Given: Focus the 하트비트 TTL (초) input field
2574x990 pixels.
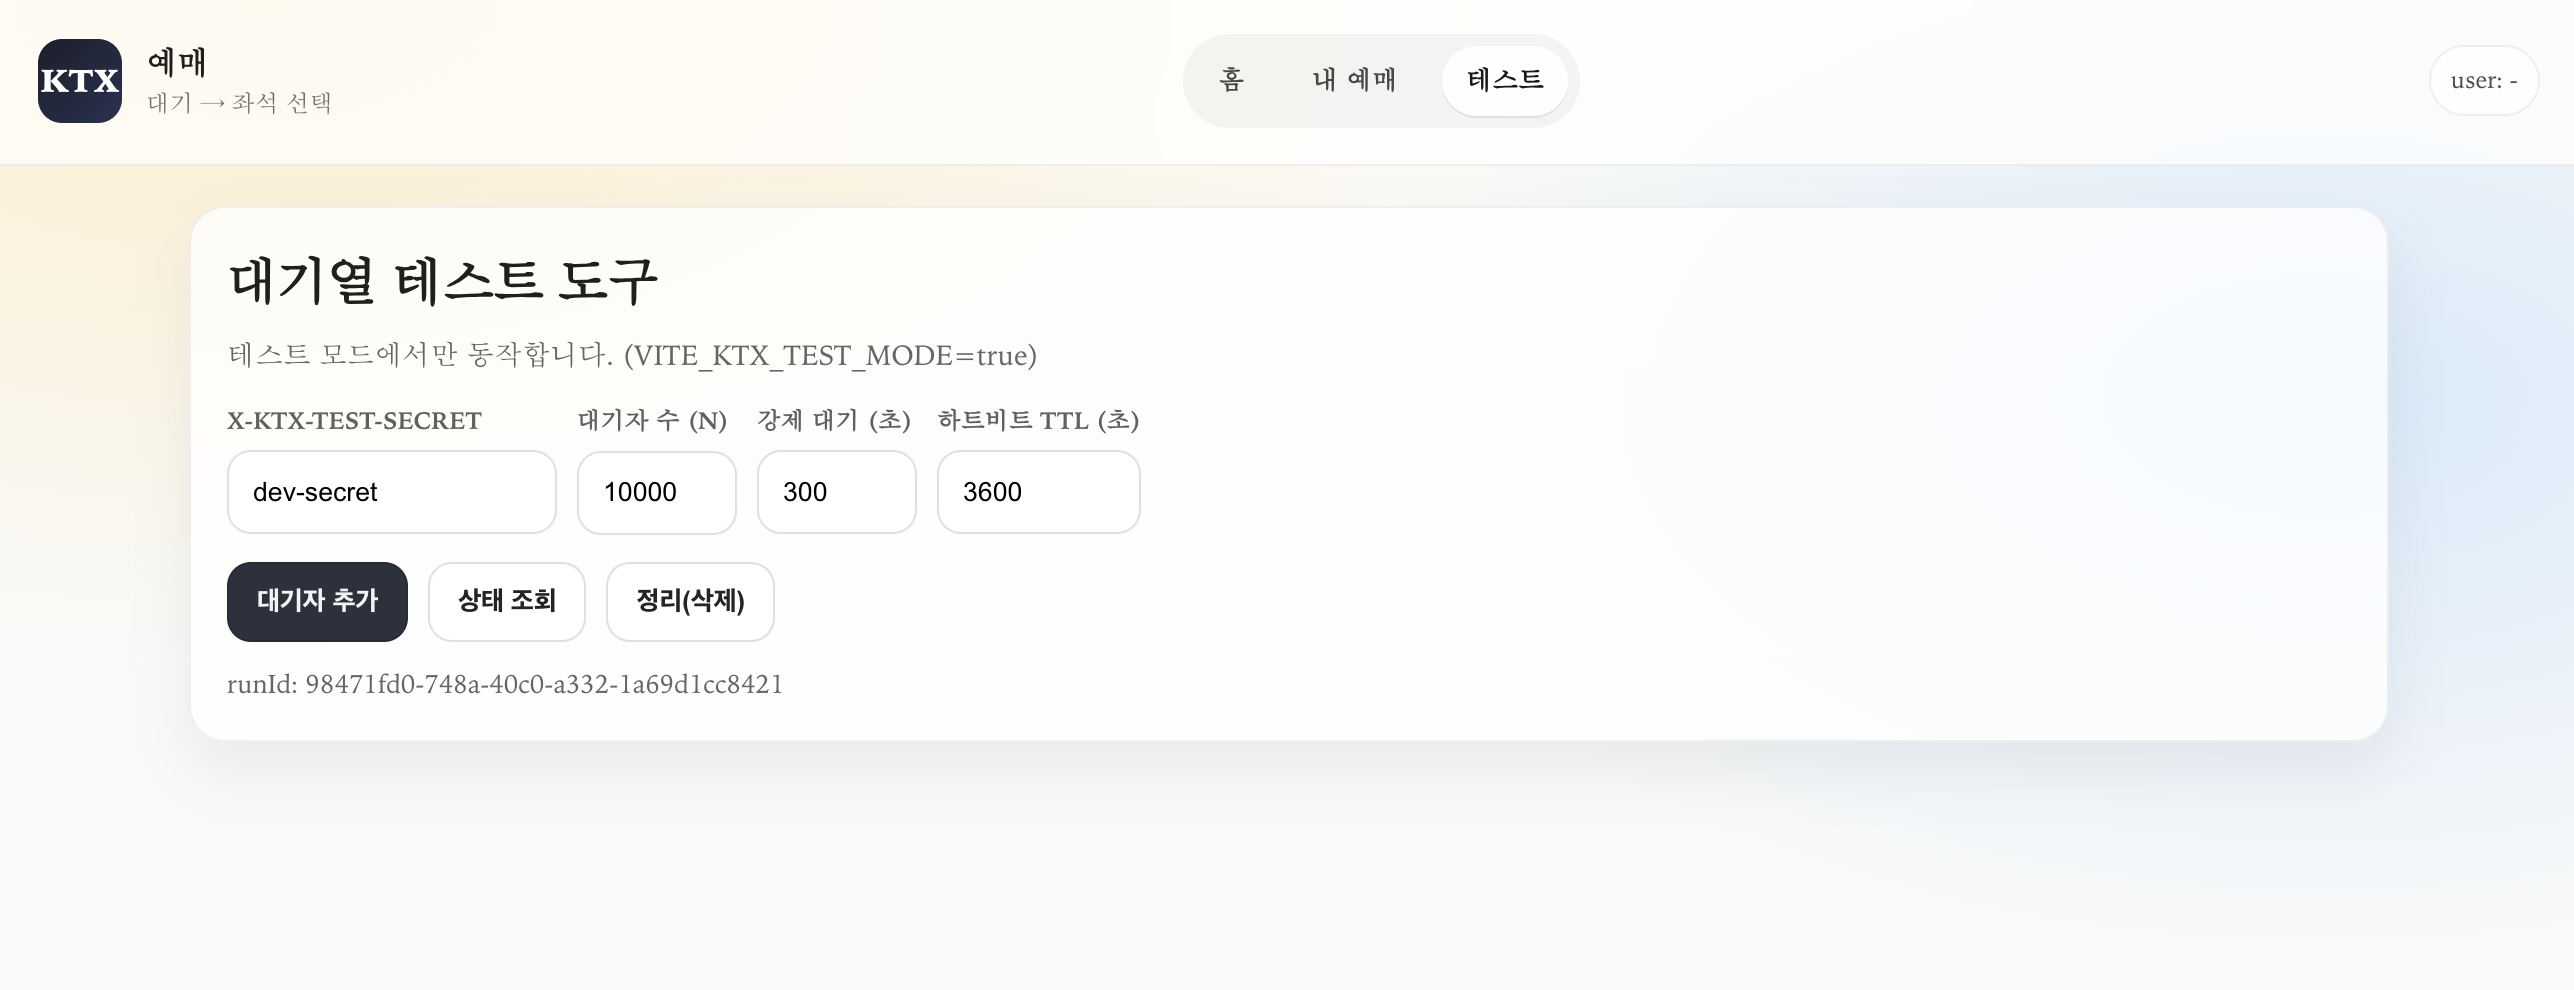Looking at the screenshot, I should coord(1038,492).
